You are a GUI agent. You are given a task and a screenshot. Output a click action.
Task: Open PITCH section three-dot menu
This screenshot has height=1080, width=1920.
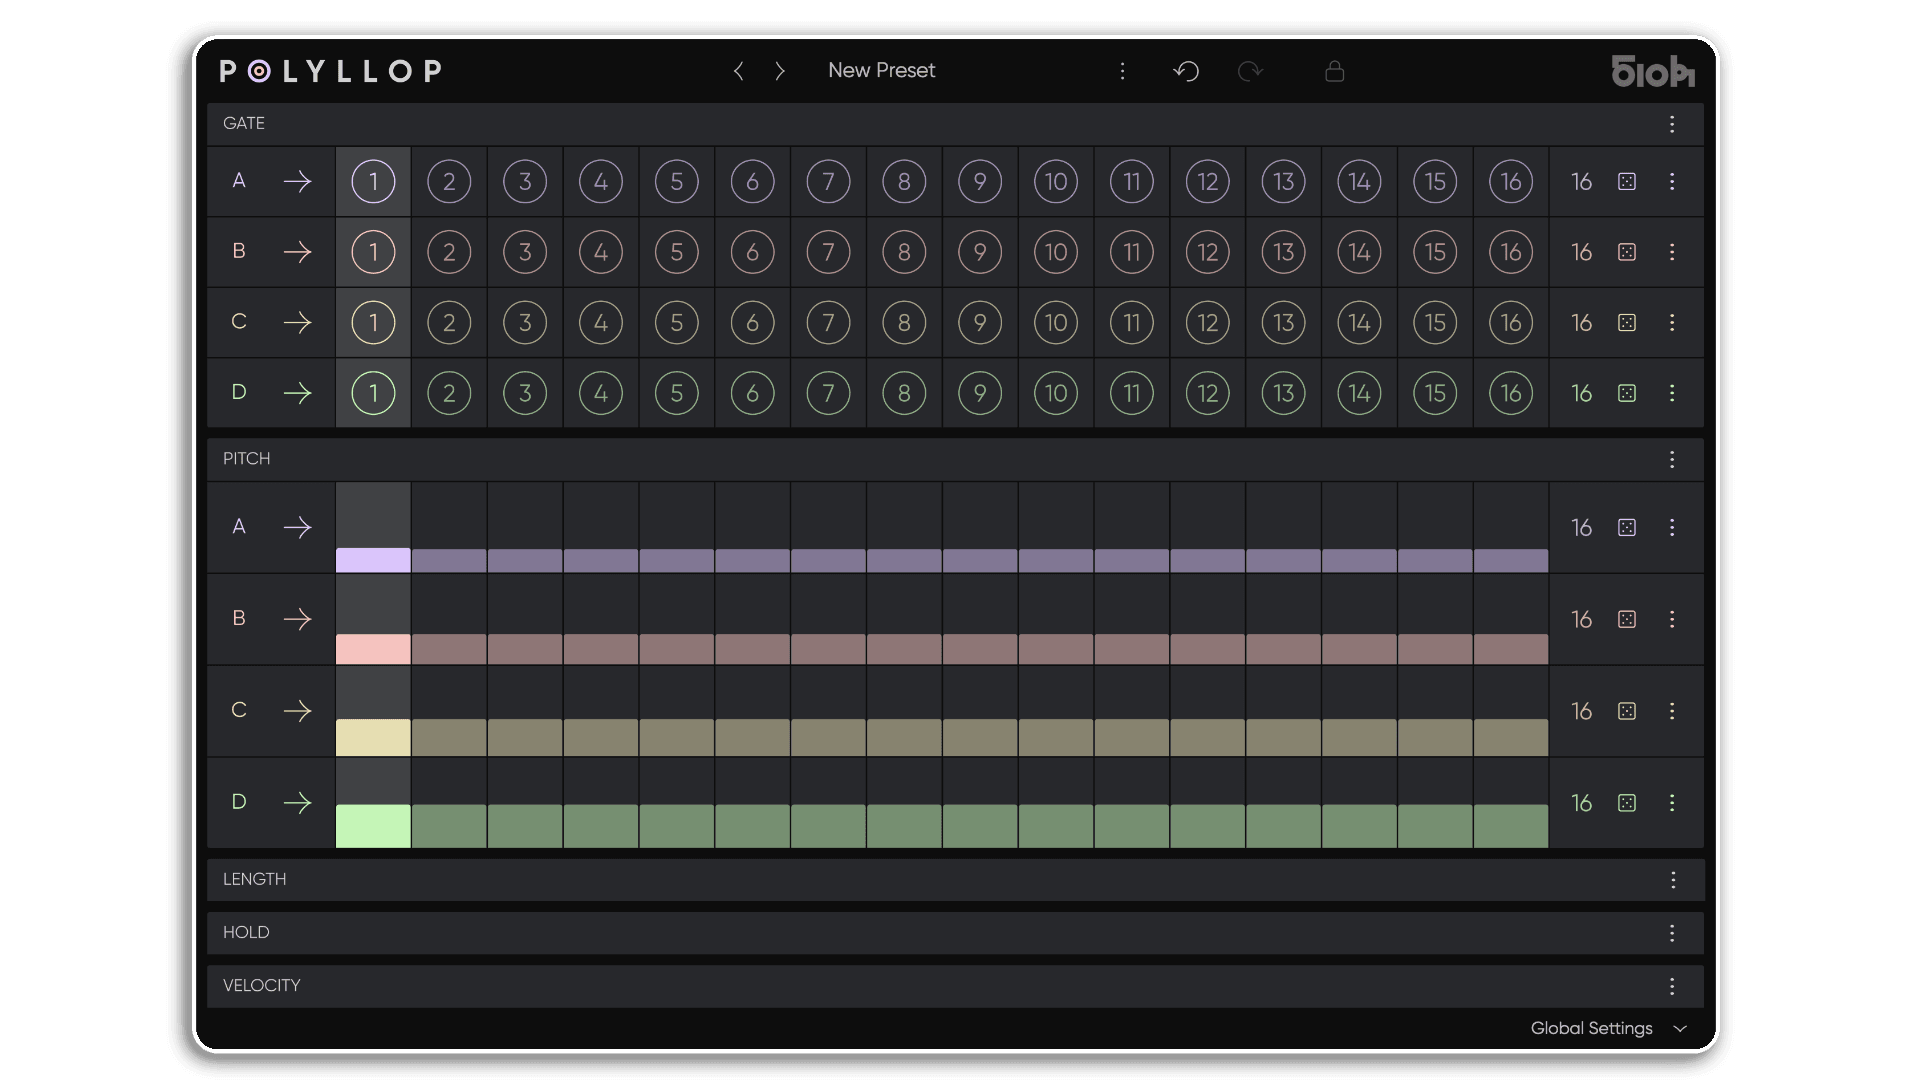(1672, 459)
